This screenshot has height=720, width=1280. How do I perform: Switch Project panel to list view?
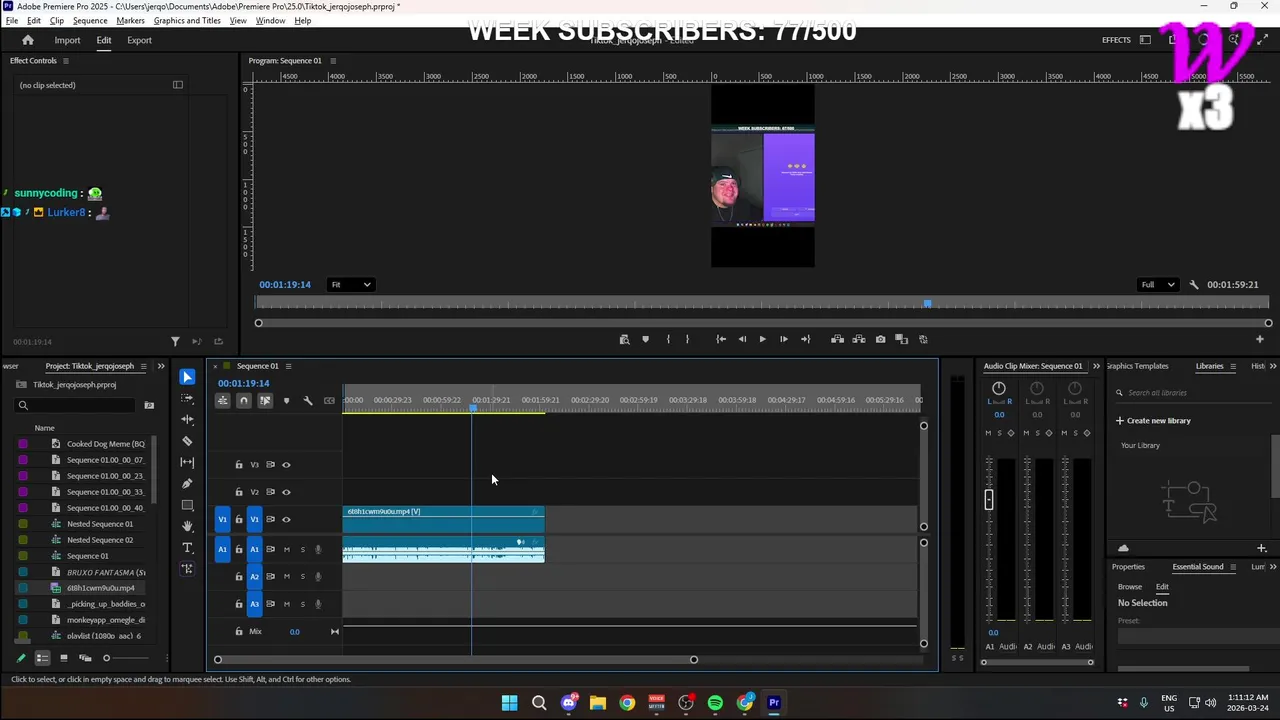[43, 658]
